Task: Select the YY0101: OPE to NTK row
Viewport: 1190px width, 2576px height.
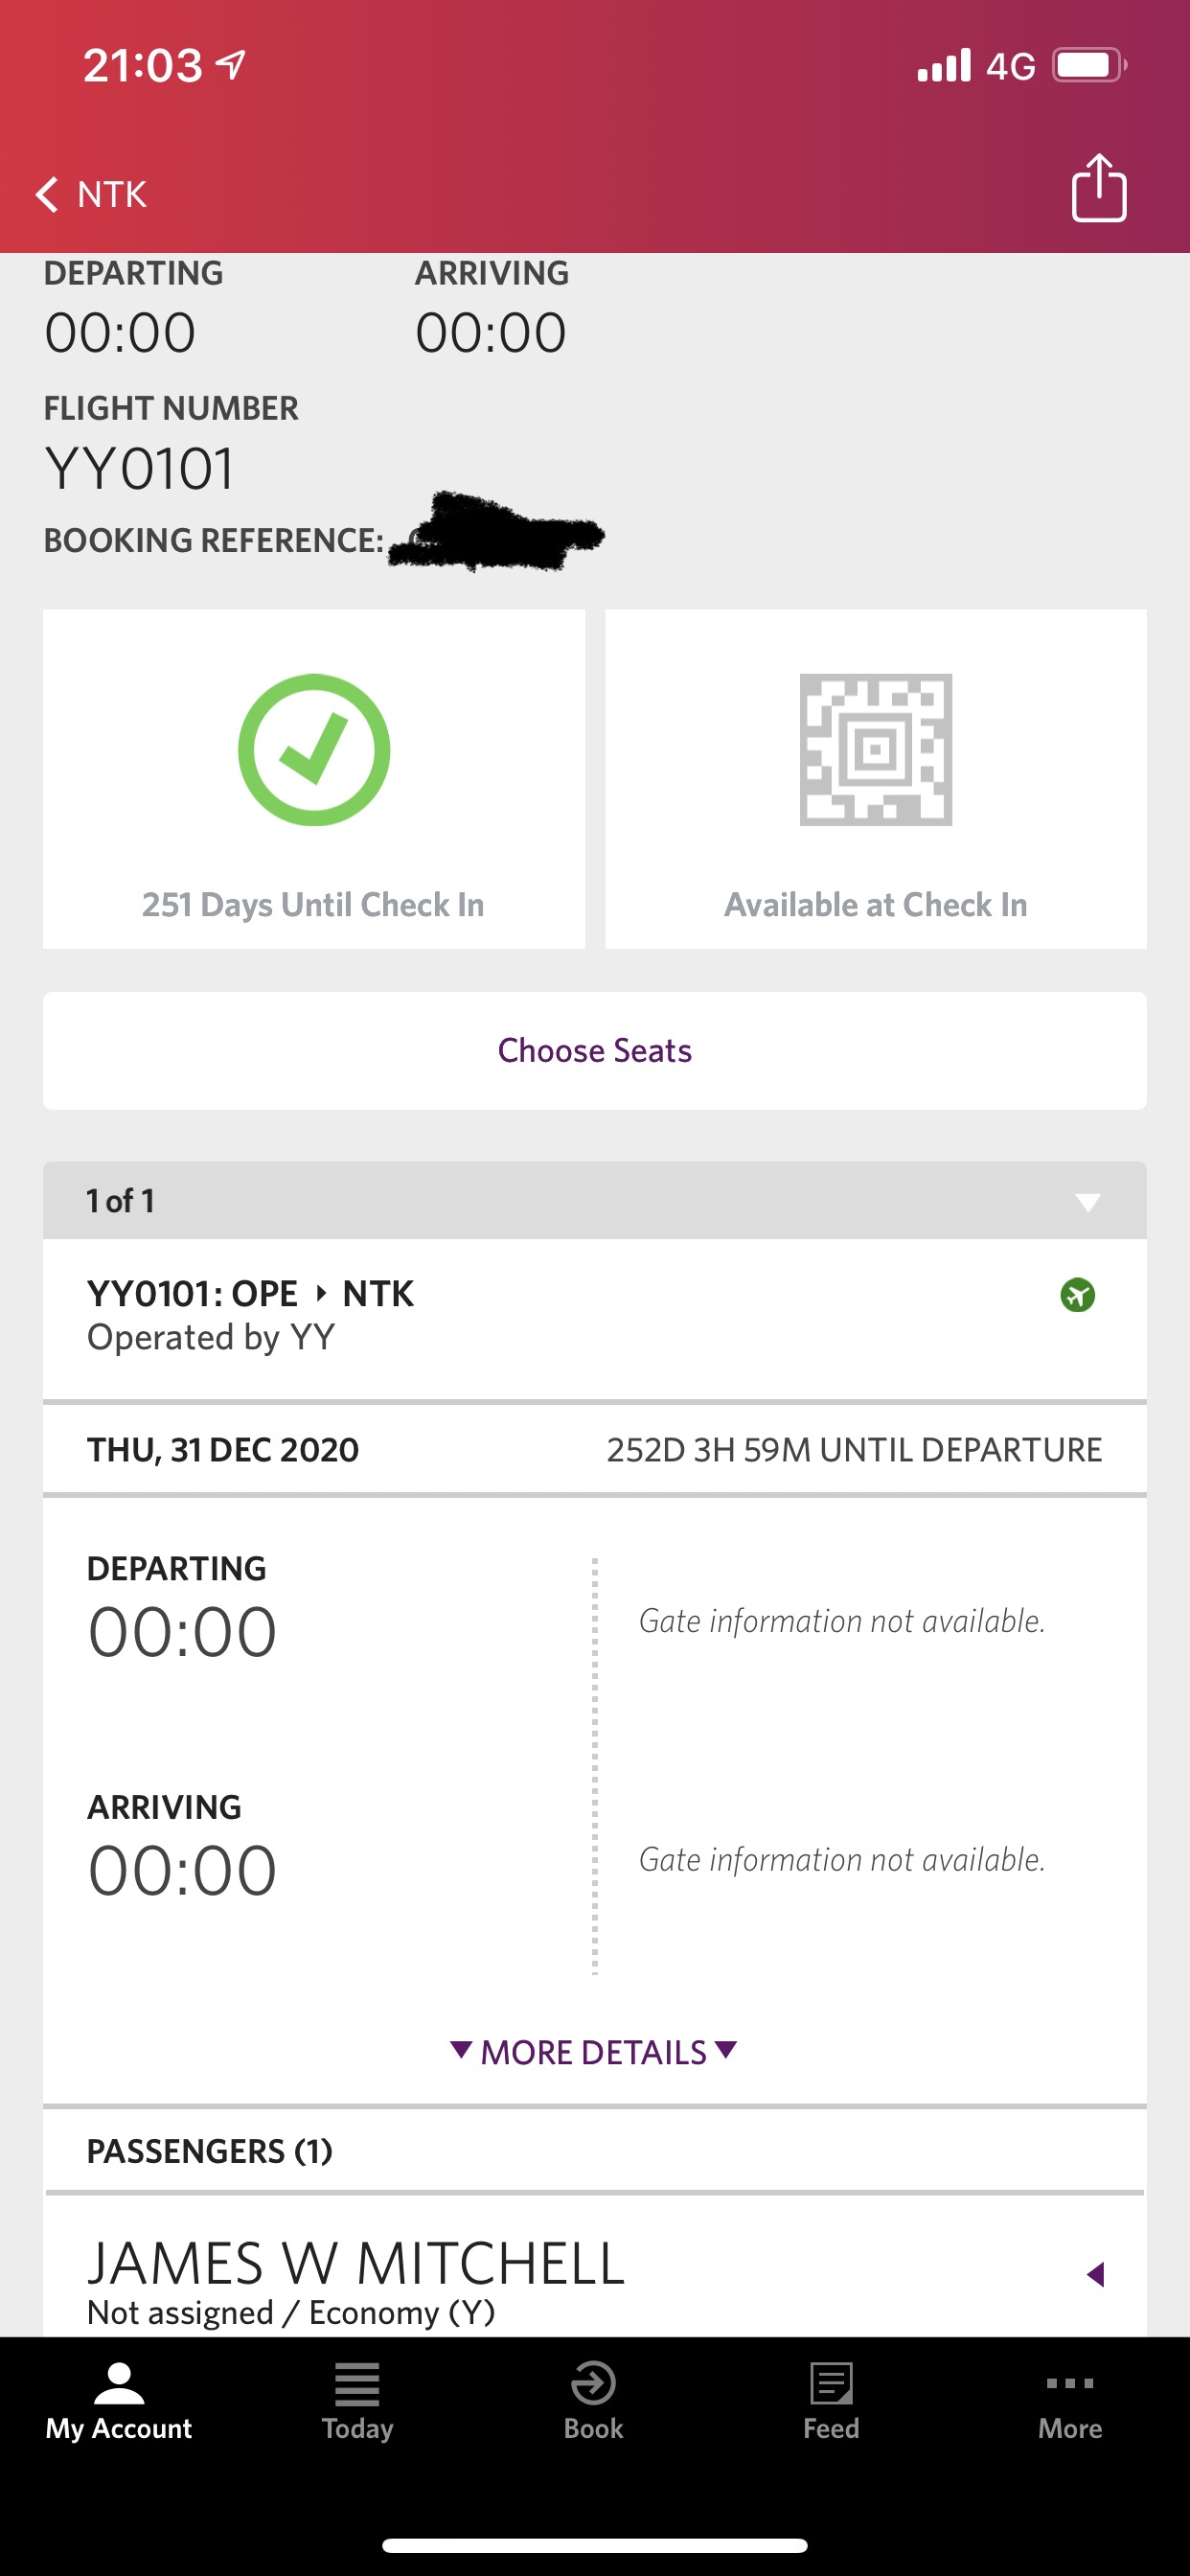Action: (595, 1316)
